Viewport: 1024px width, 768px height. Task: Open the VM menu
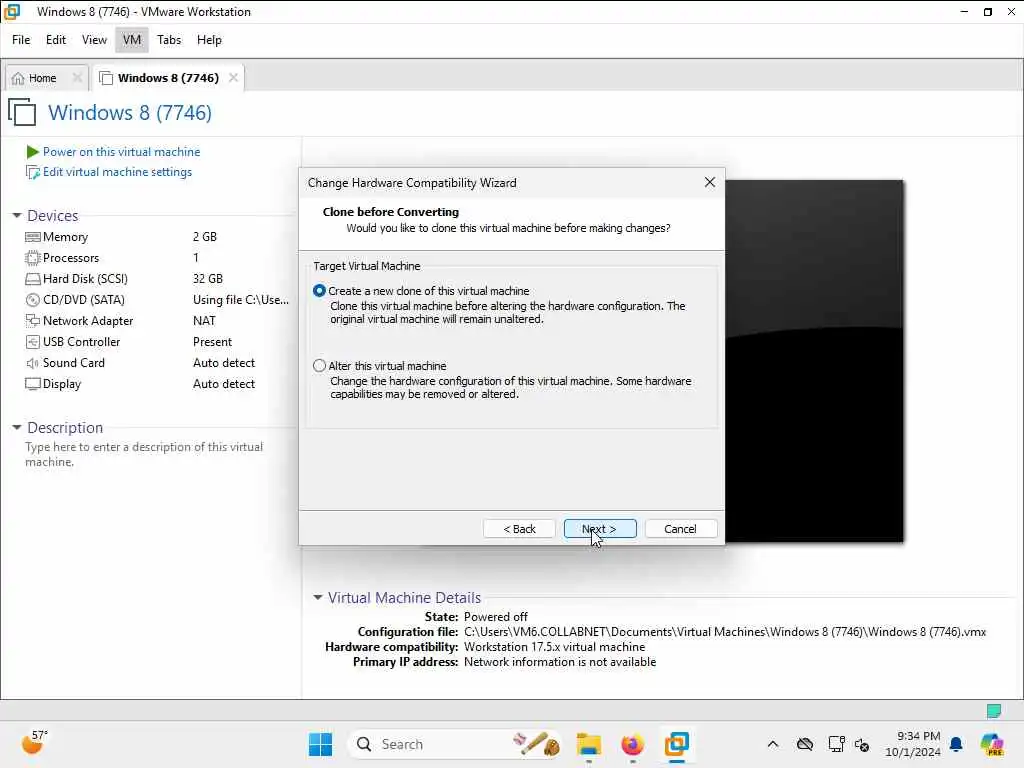pos(132,40)
